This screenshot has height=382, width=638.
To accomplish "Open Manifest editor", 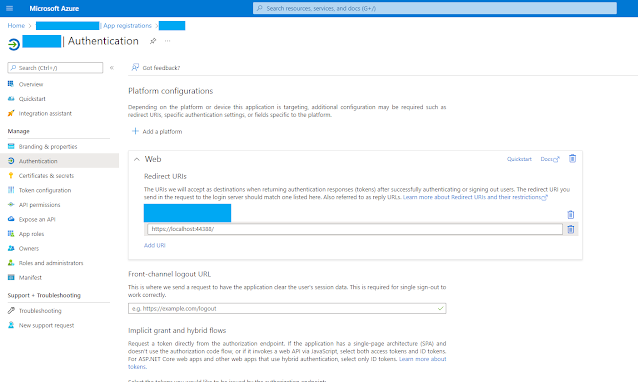I will click(30, 277).
